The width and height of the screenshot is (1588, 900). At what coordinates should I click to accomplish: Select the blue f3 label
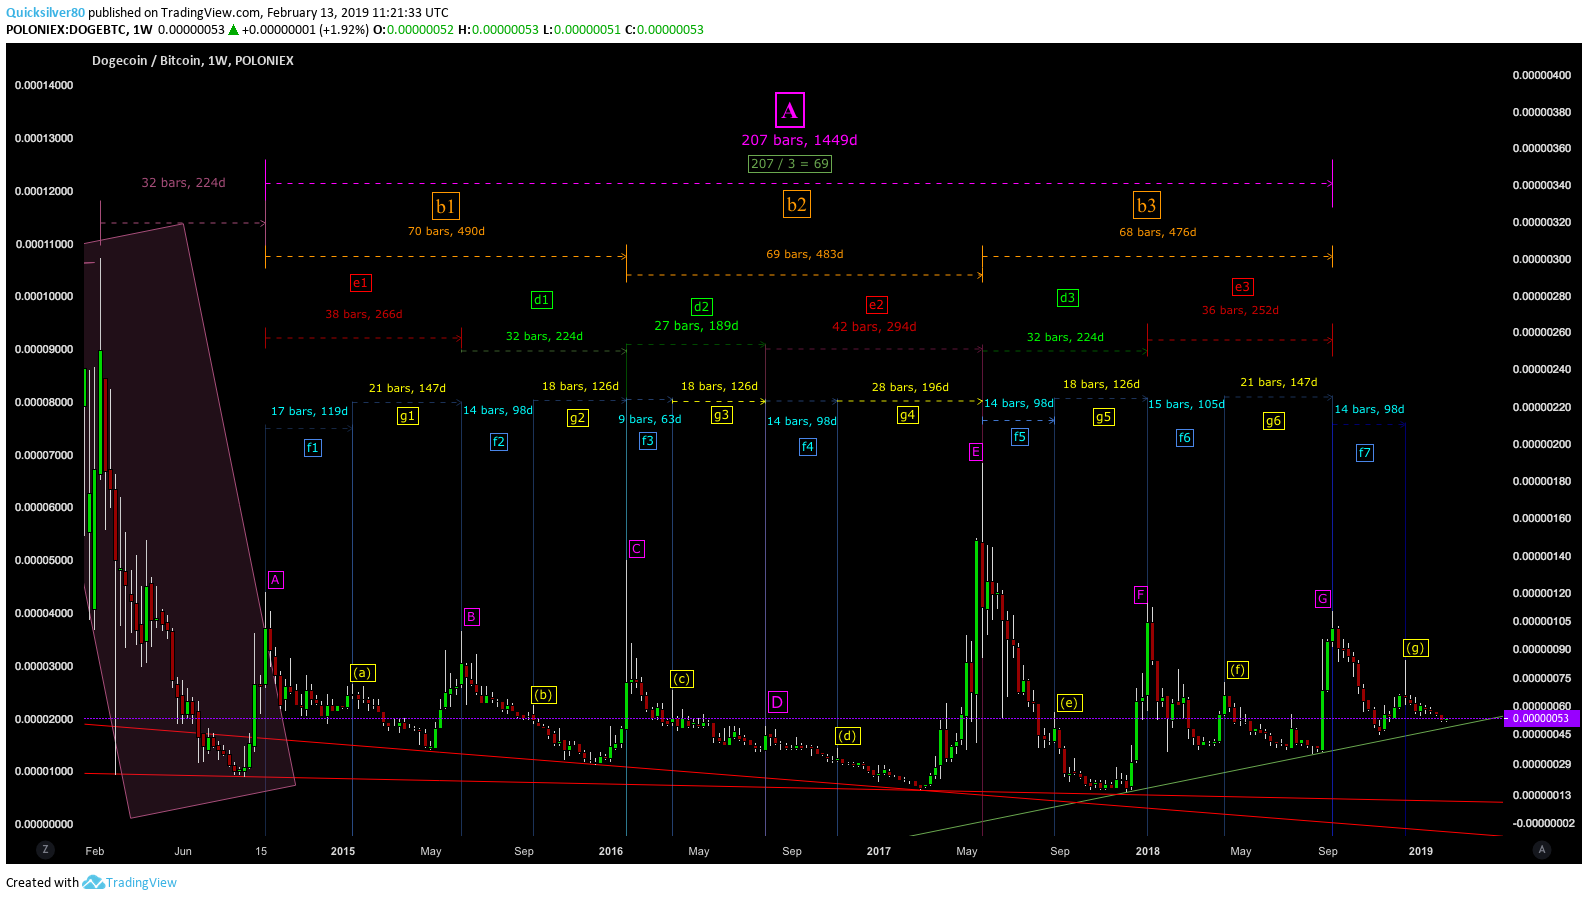[x=648, y=441]
